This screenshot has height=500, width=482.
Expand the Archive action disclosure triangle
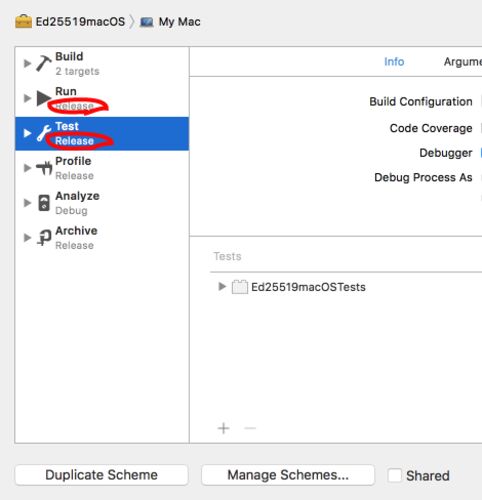click(27, 238)
